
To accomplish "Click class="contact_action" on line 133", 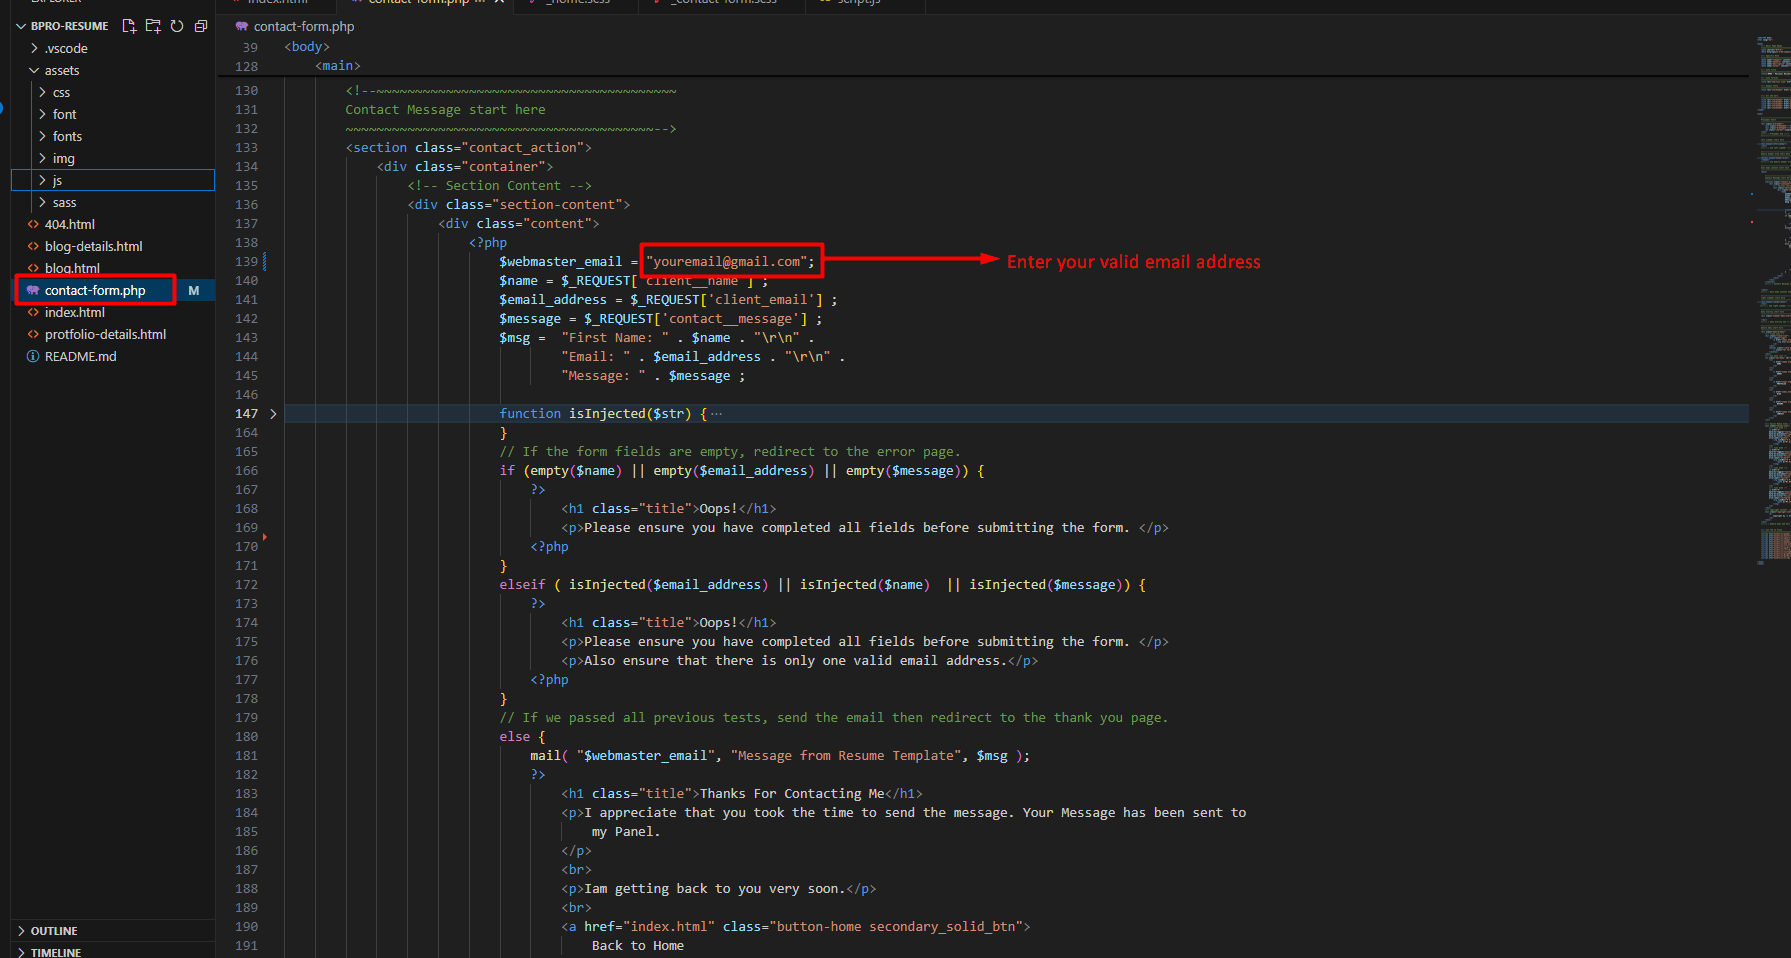I will click(x=499, y=148).
